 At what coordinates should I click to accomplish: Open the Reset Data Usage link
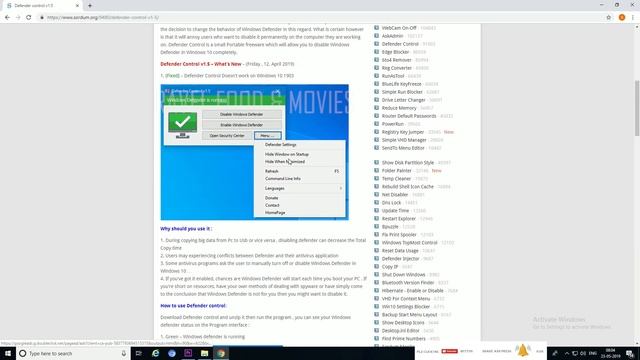[400, 251]
